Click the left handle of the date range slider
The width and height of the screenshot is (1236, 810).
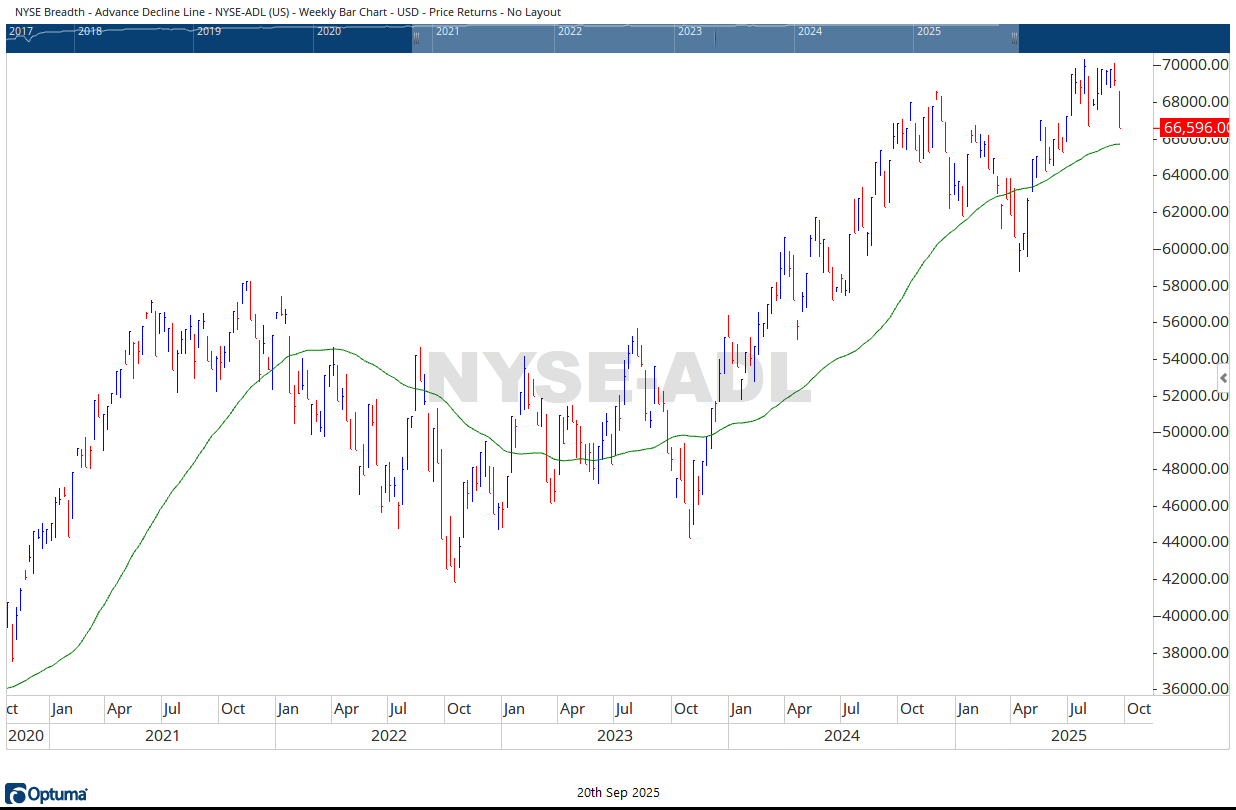[416, 38]
